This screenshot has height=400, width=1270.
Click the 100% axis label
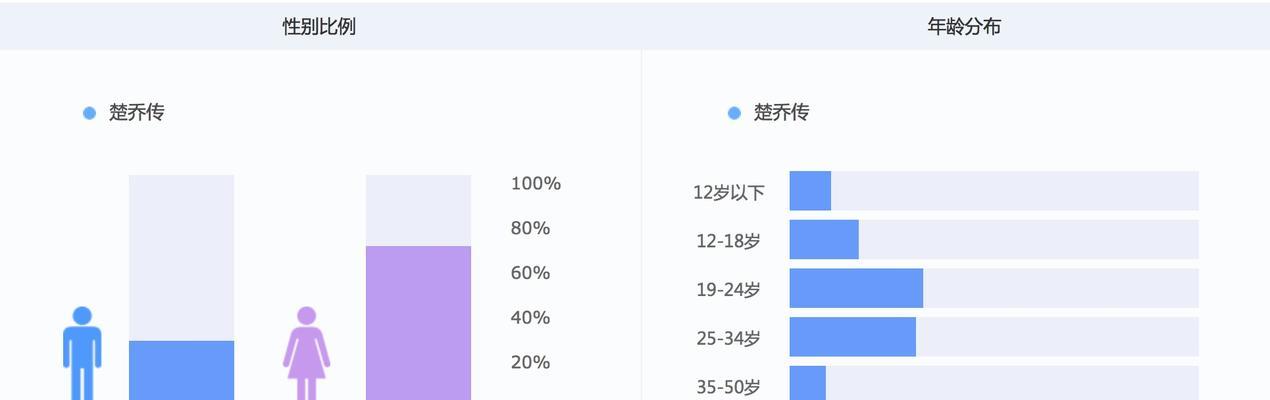click(536, 184)
